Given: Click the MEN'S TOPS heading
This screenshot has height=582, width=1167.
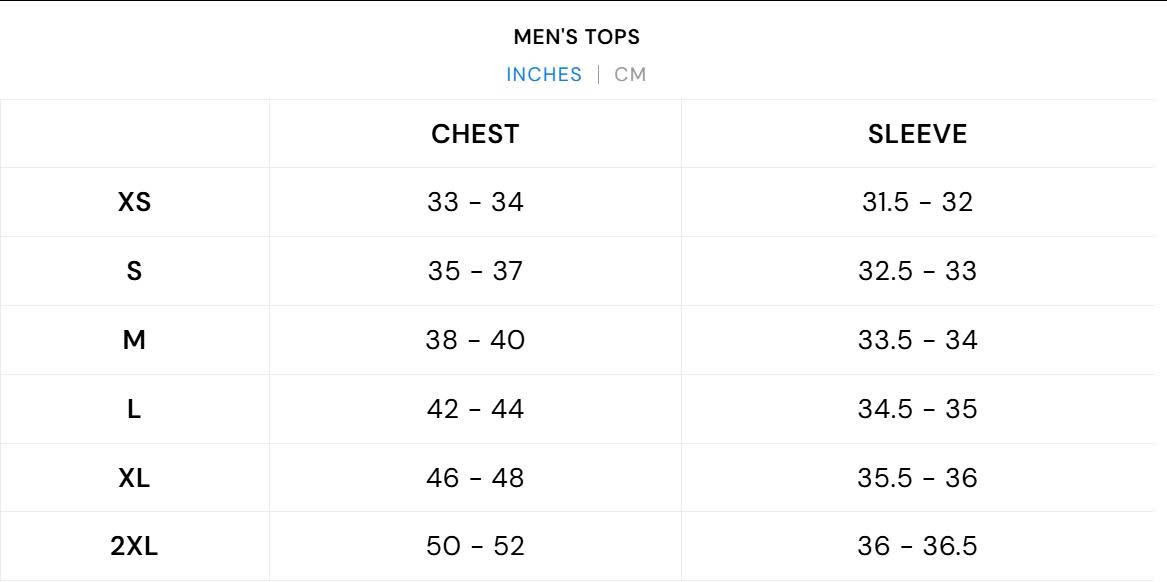Looking at the screenshot, I should point(577,37).
